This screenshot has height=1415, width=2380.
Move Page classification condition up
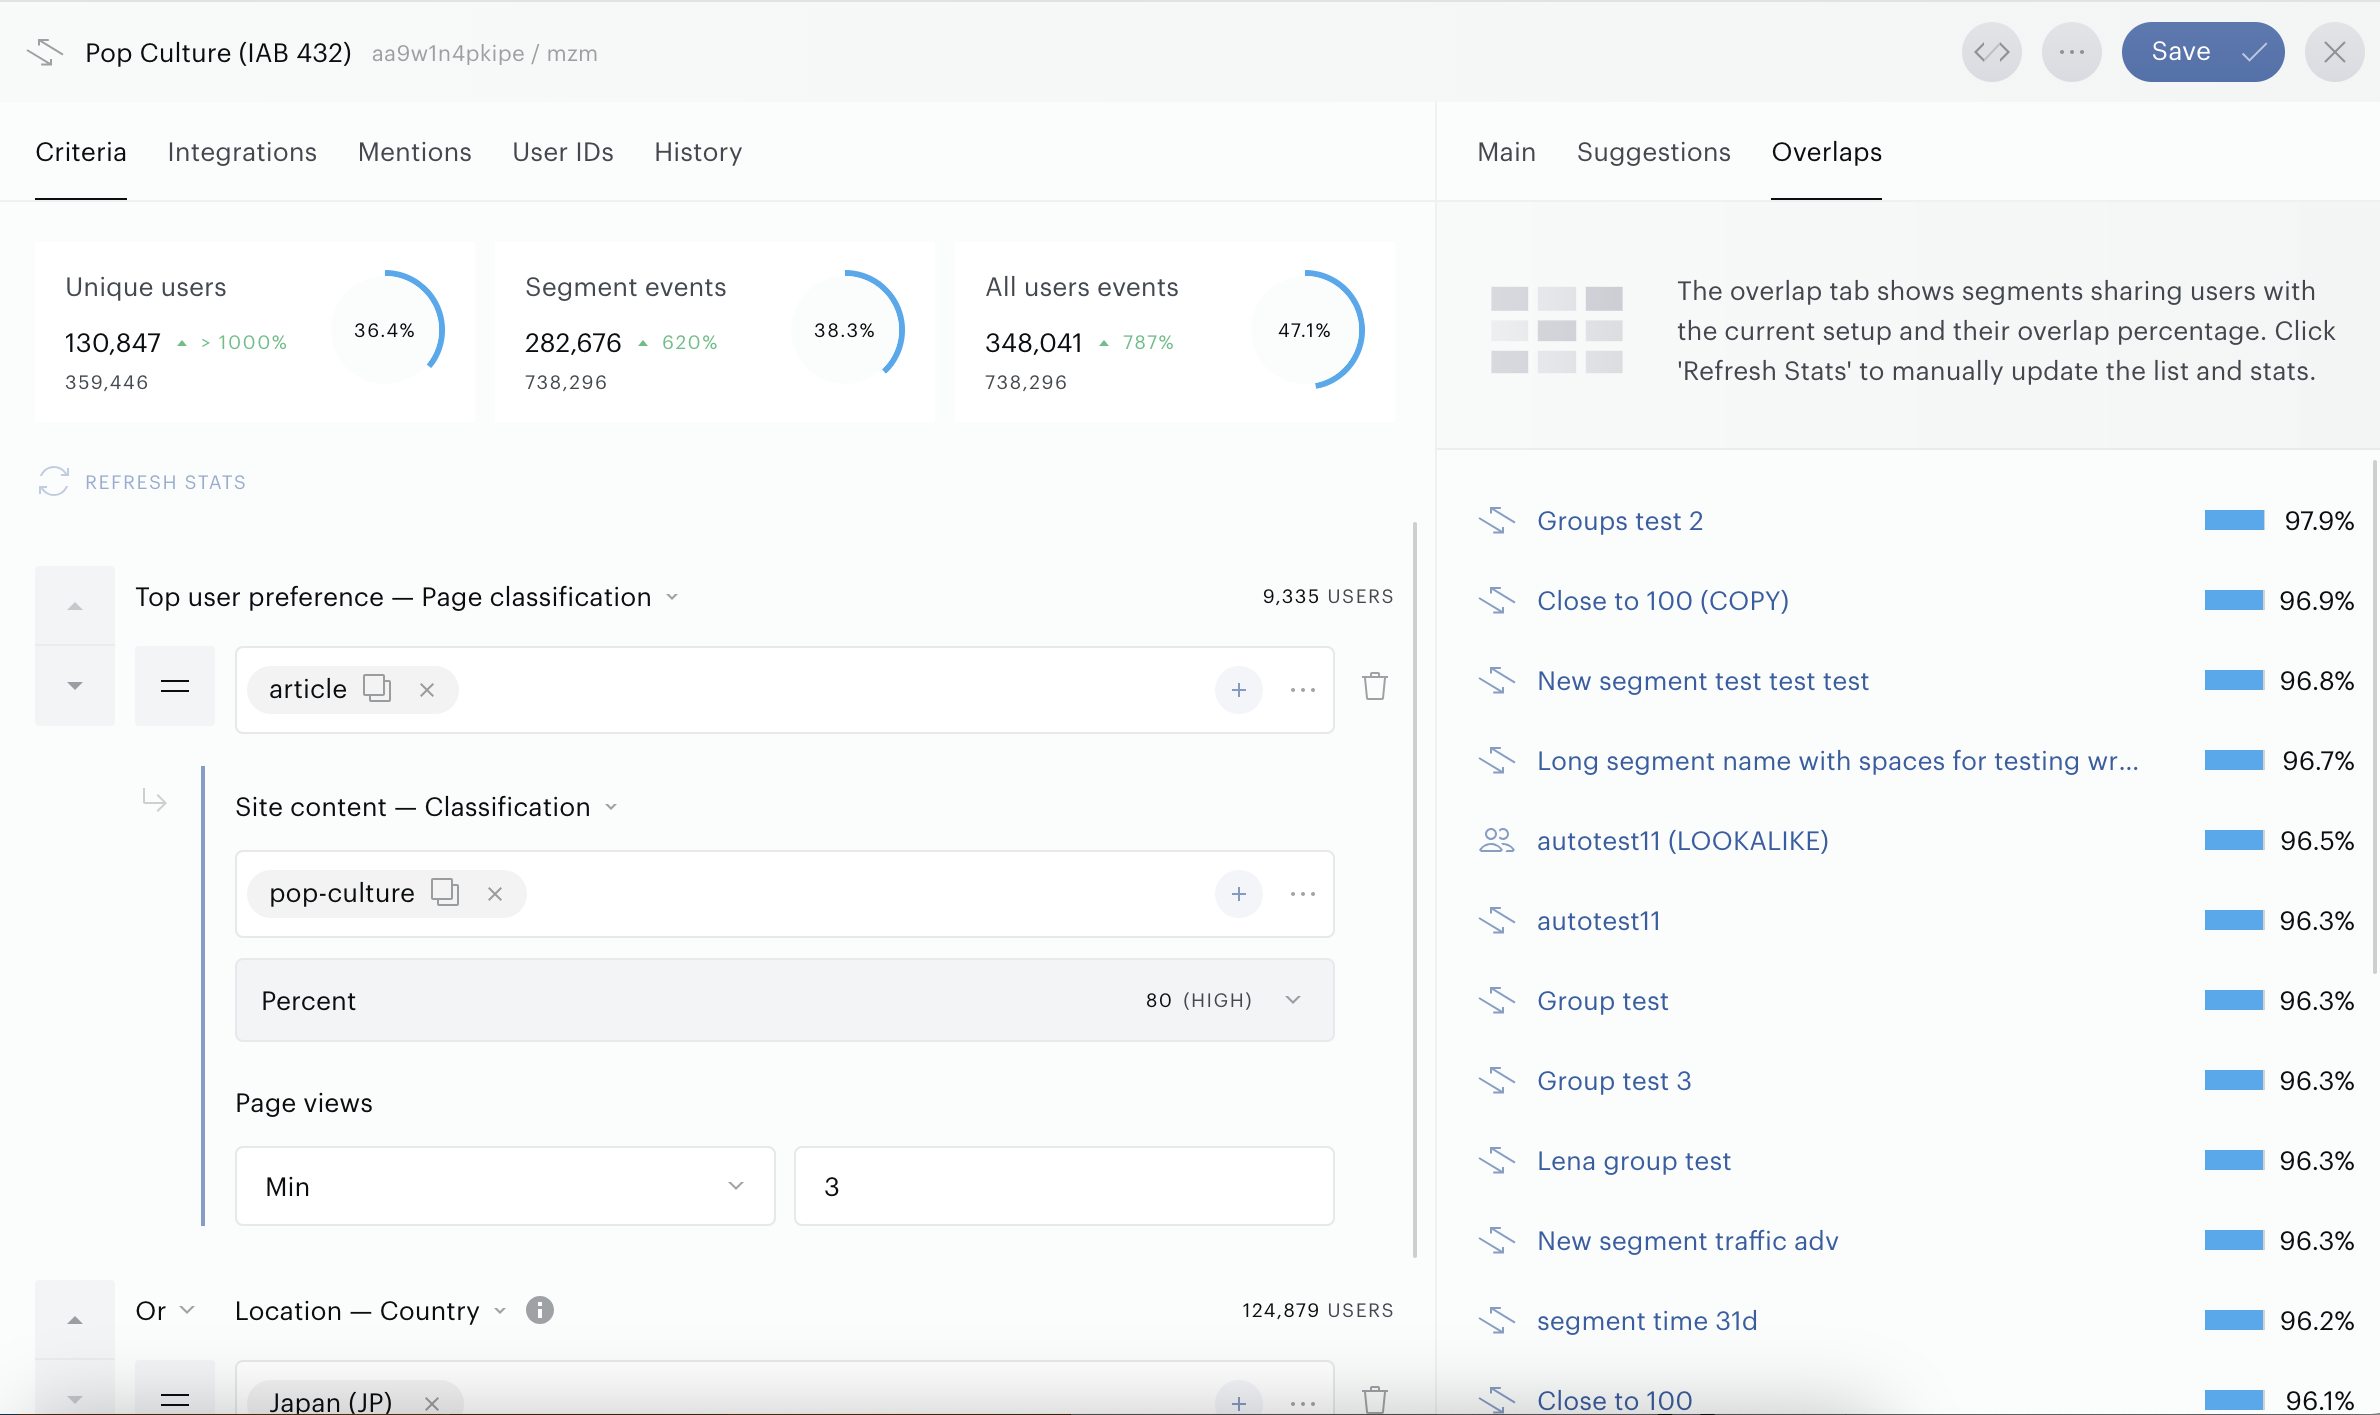(x=75, y=606)
